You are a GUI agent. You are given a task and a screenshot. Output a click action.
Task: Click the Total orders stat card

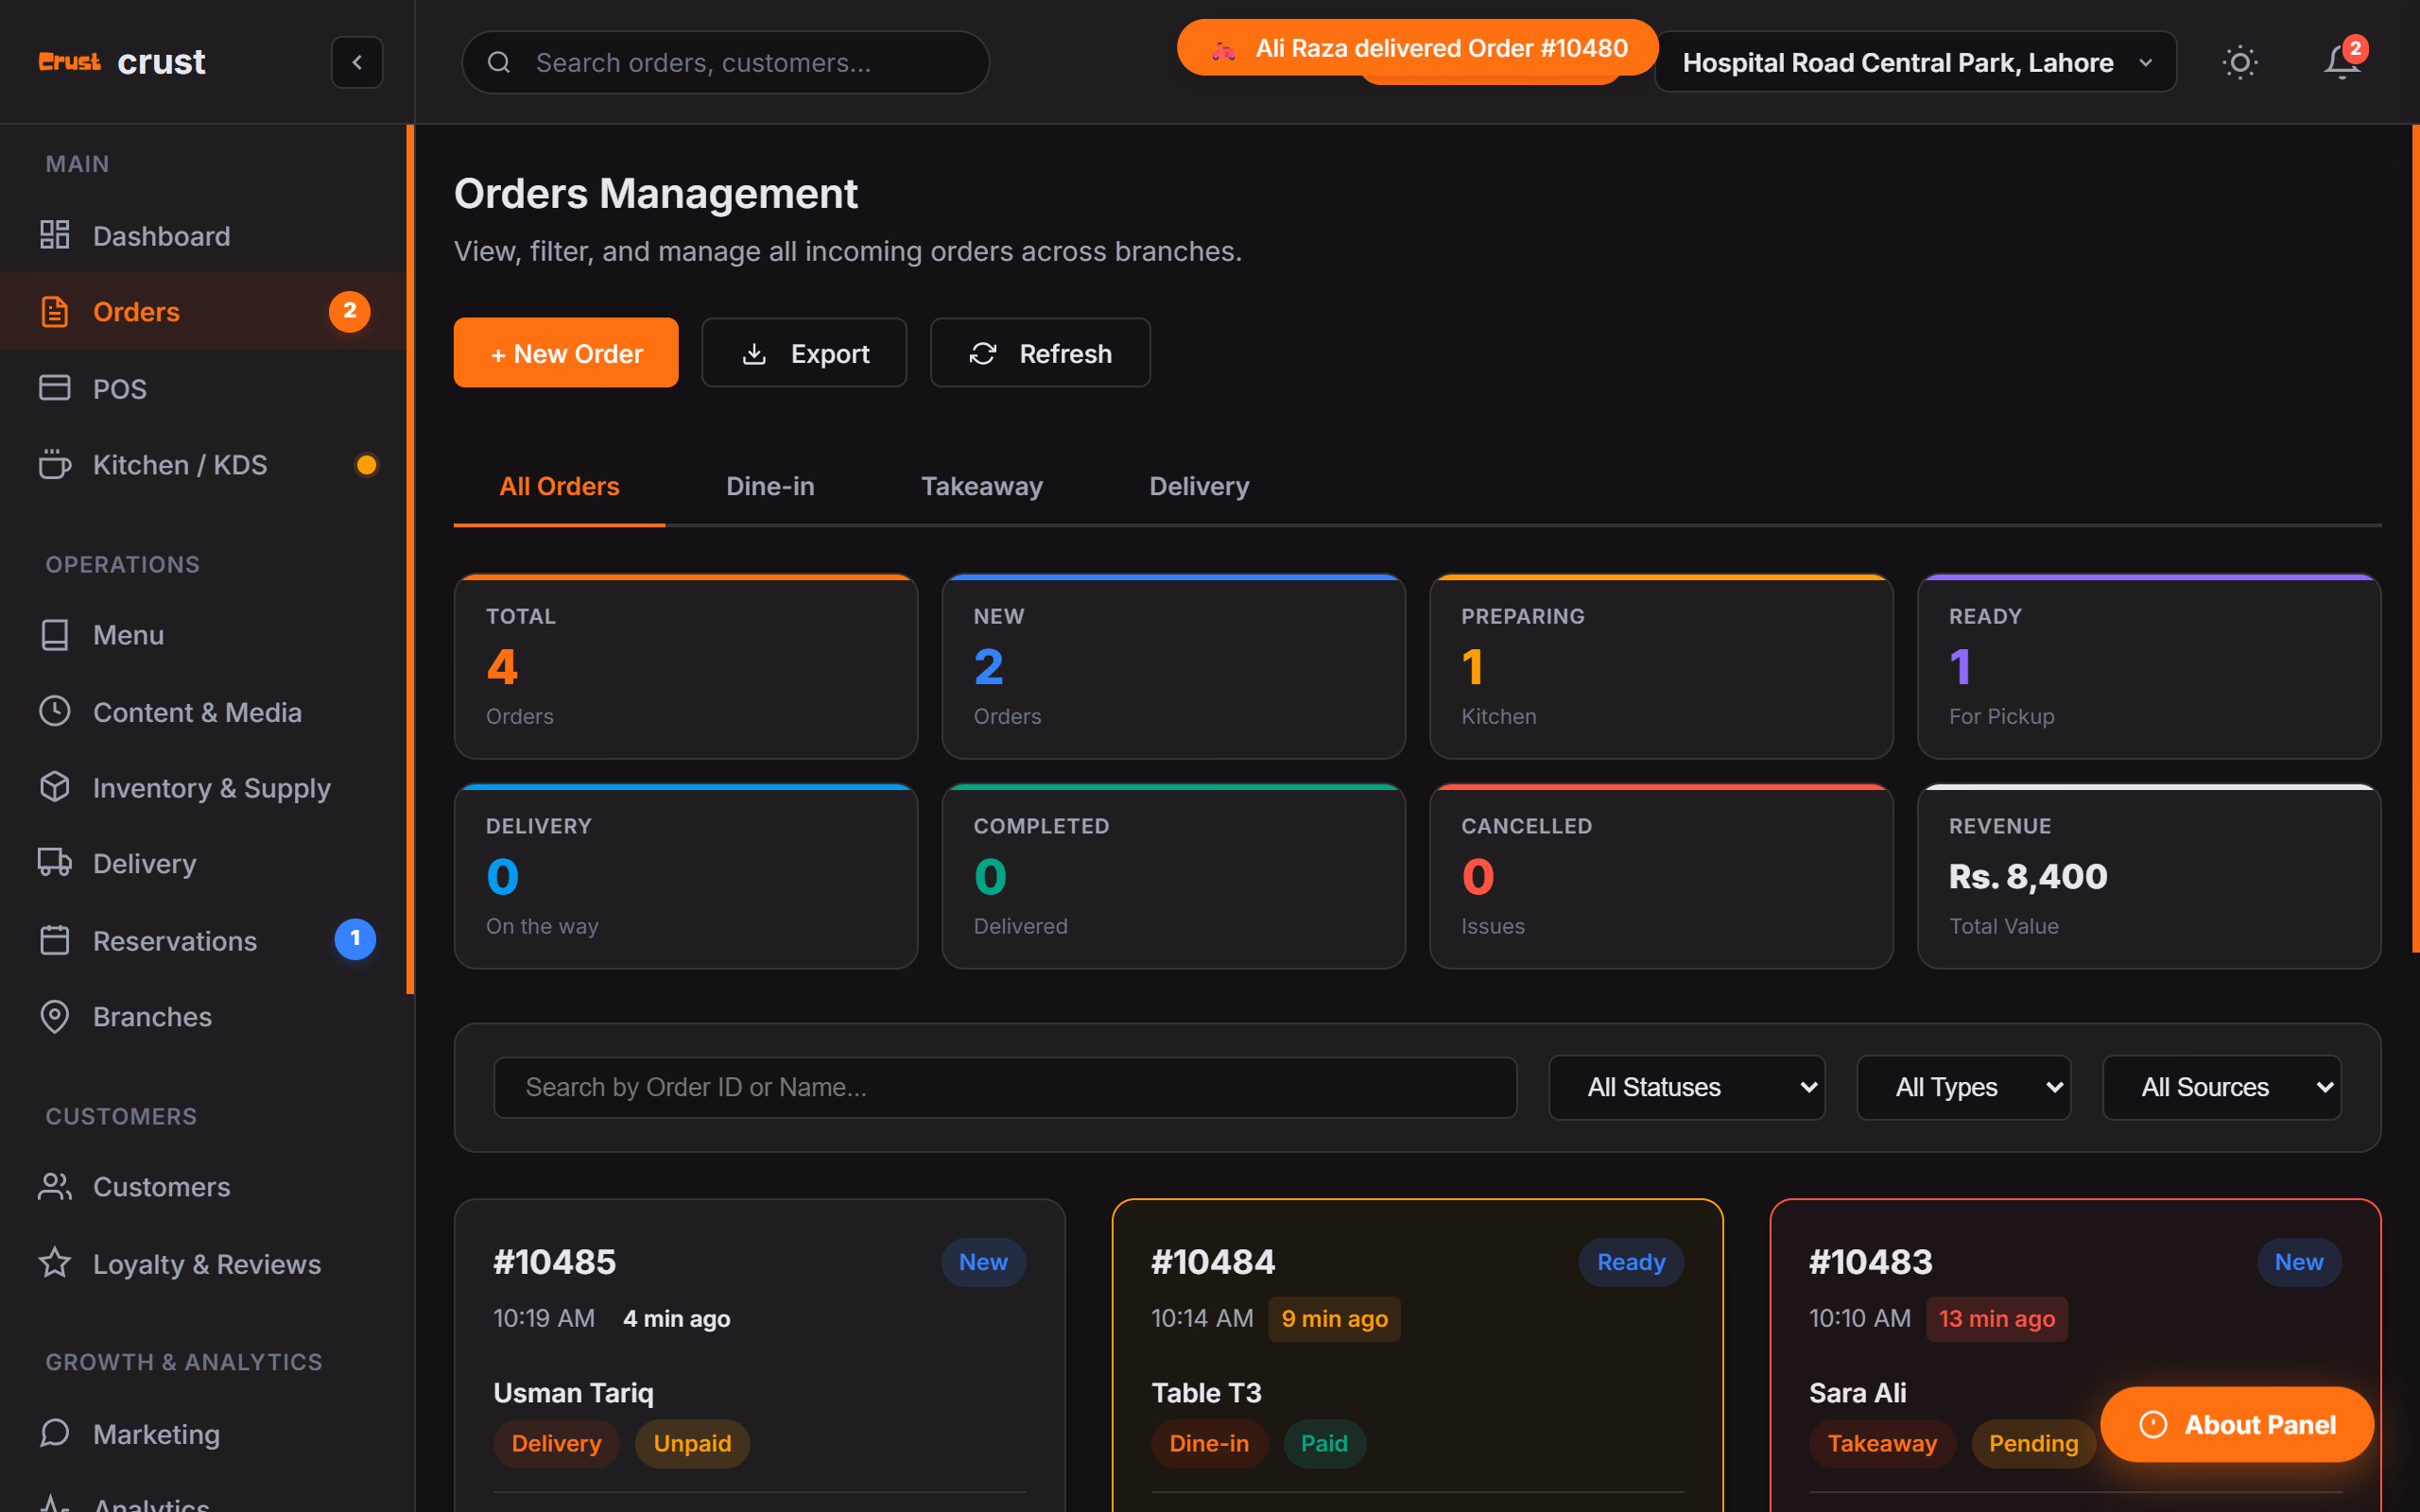[686, 666]
